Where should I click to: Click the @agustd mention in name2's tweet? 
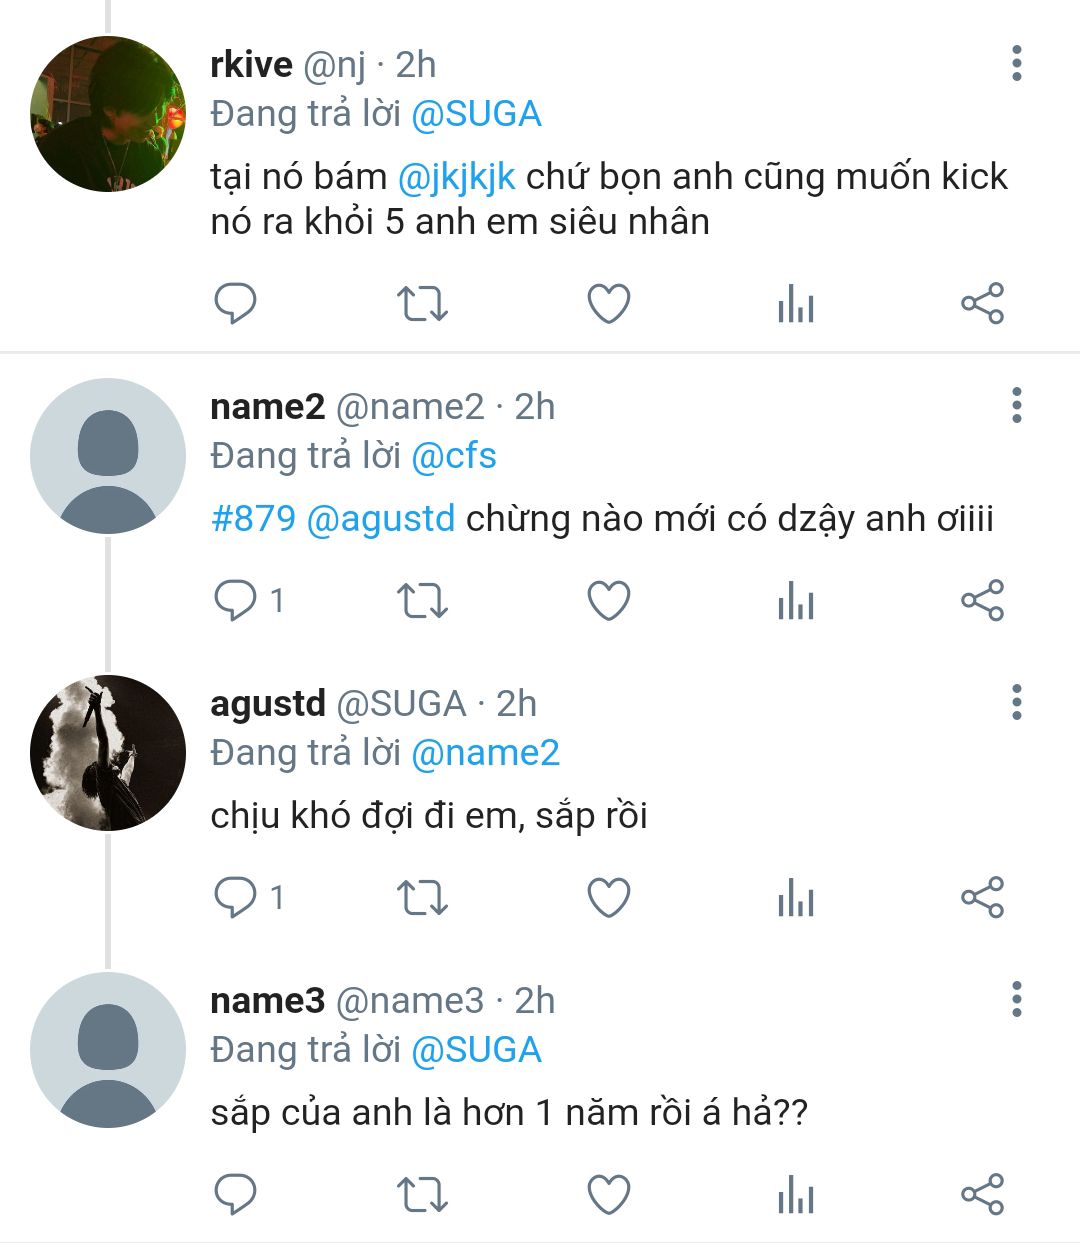tap(381, 518)
